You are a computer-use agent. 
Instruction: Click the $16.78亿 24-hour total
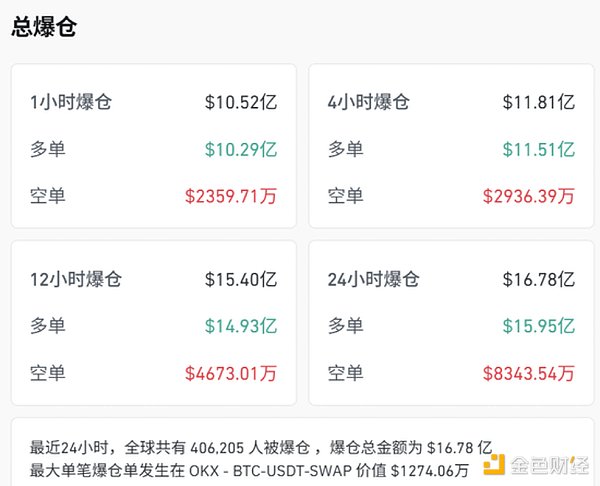tap(539, 278)
